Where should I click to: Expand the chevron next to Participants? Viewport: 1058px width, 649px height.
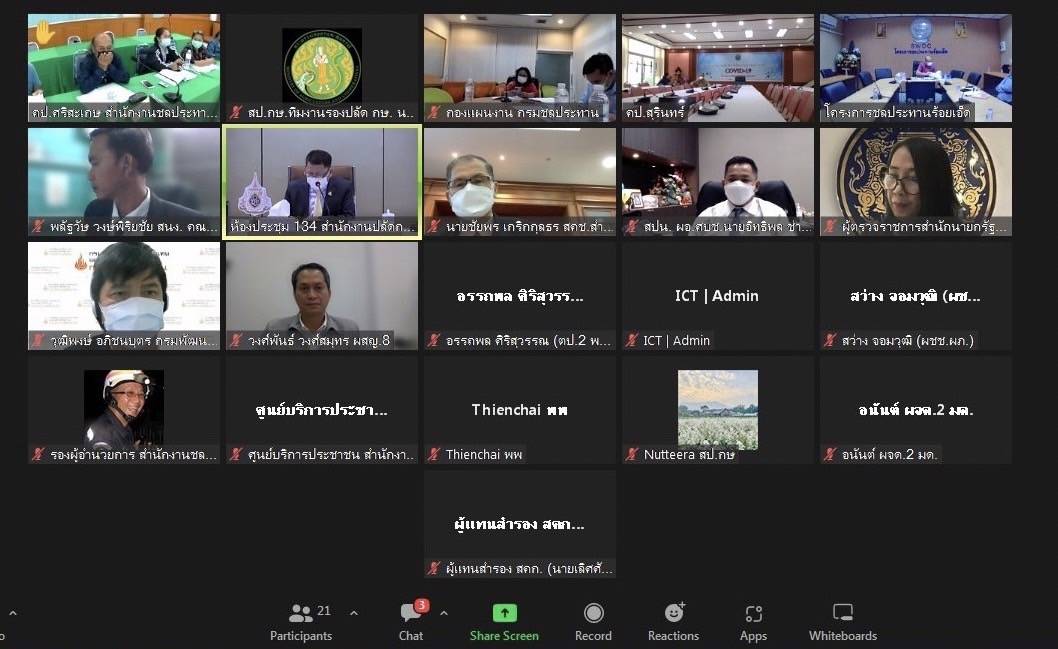pyautogui.click(x=354, y=613)
